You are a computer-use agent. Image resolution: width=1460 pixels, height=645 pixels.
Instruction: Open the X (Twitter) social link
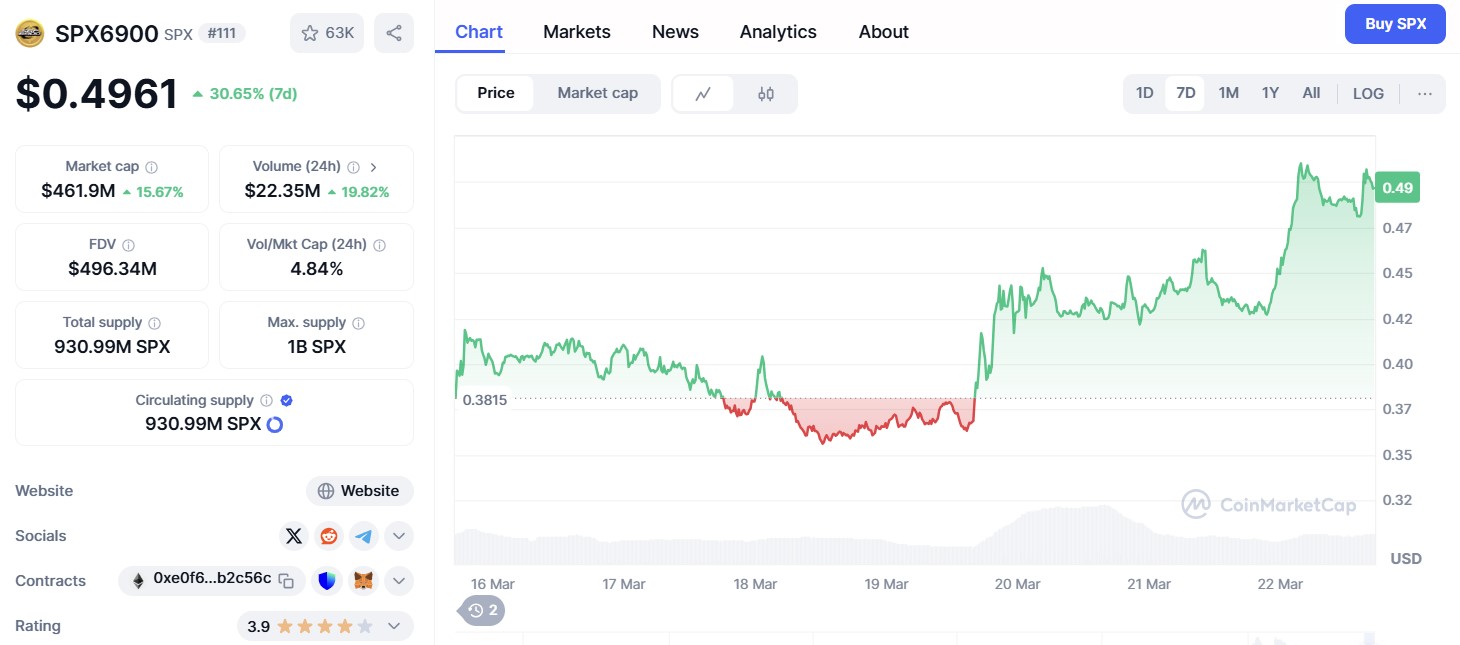(293, 536)
